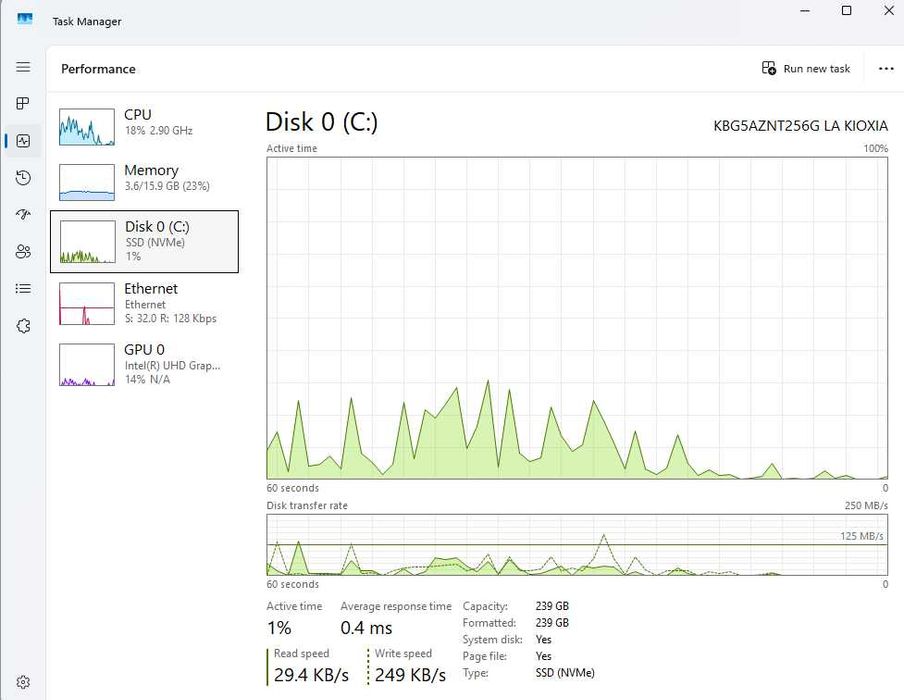Screen dimensions: 904x700
Task: Open the Details page icon
Action: click(x=23, y=288)
